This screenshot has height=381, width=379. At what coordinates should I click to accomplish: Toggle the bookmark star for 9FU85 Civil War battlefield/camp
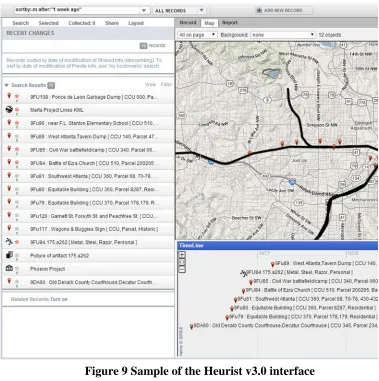pos(17,149)
